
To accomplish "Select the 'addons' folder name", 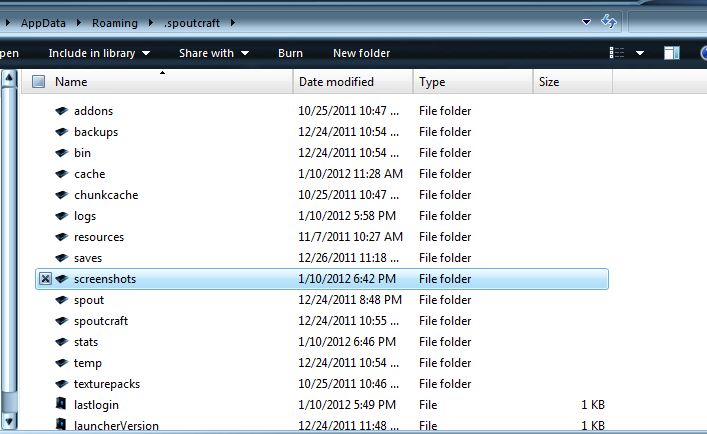I will pyautogui.click(x=93, y=111).
